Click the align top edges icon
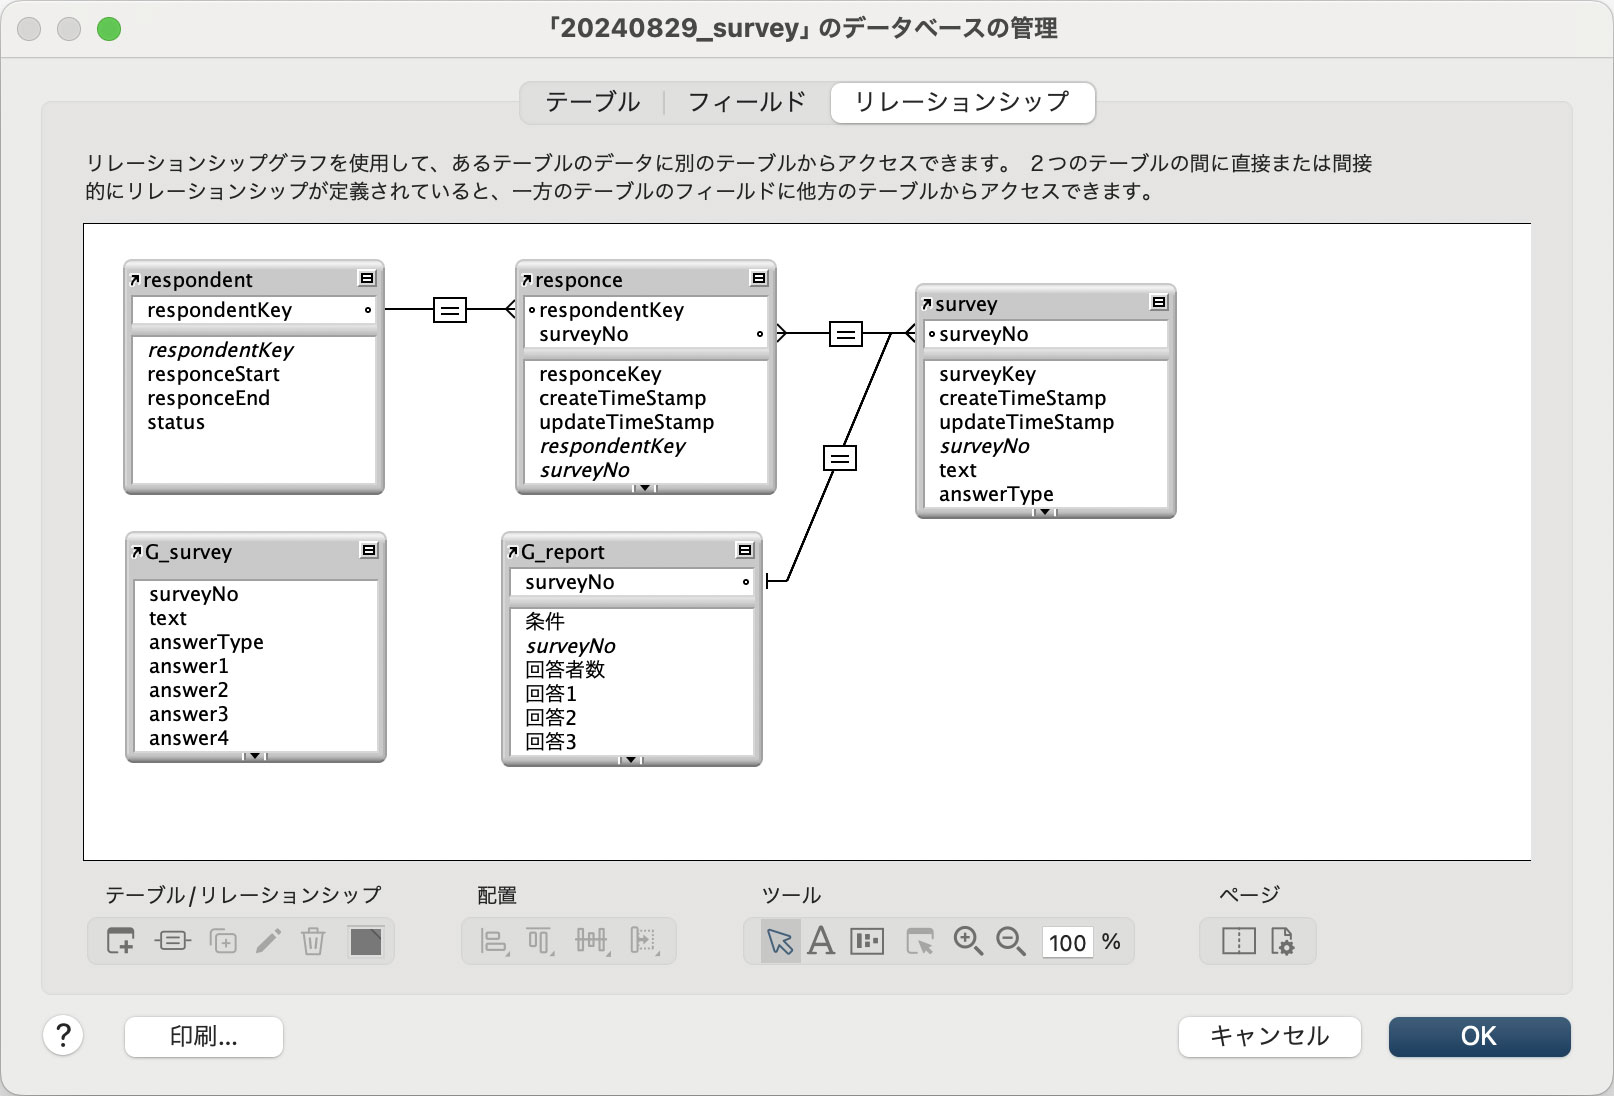 pyautogui.click(x=540, y=941)
